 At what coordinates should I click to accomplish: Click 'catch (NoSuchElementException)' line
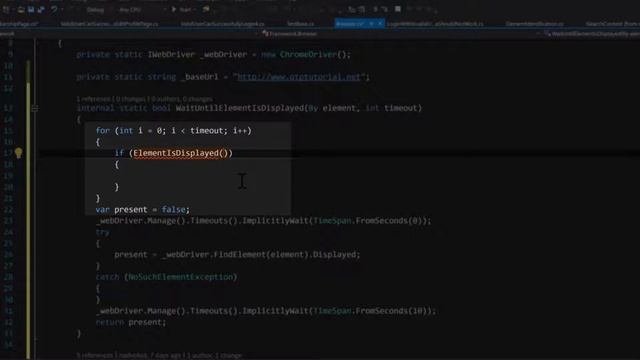click(x=166, y=277)
